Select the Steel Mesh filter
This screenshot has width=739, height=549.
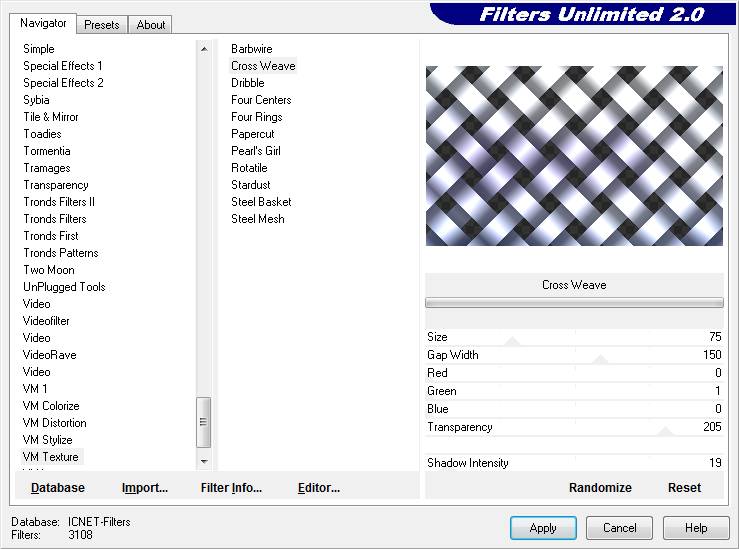click(x=258, y=219)
